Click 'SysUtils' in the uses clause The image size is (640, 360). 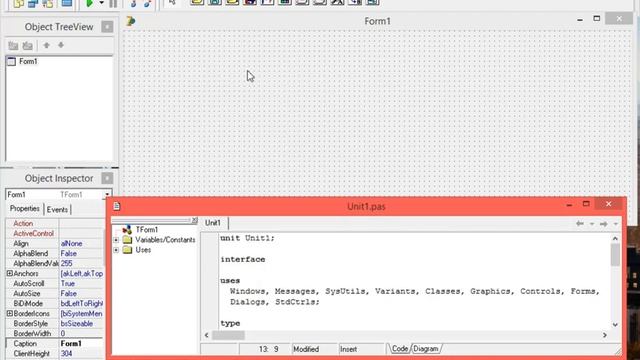pos(345,291)
